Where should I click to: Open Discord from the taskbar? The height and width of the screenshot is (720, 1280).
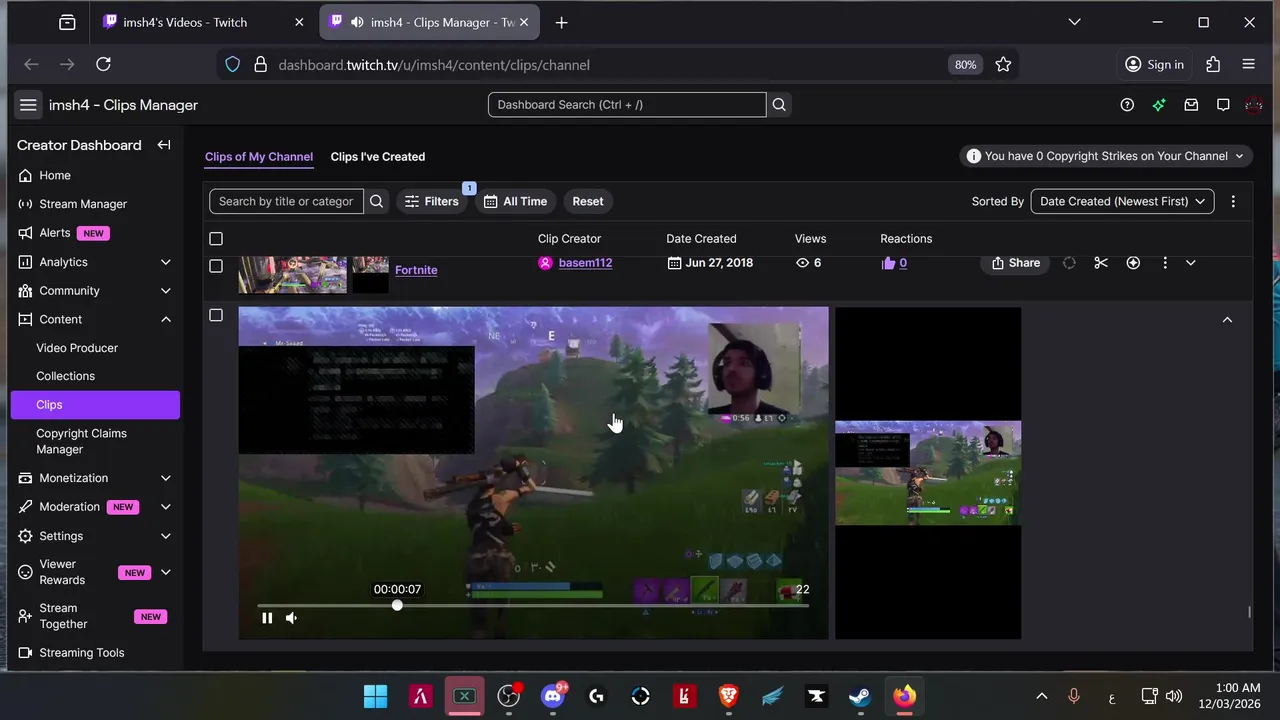pyautogui.click(x=553, y=696)
